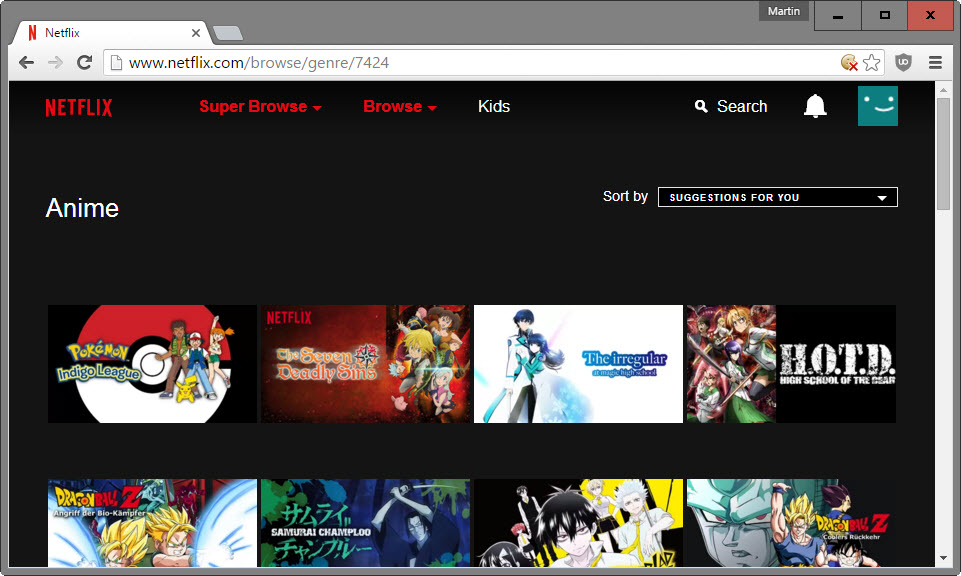This screenshot has height=576, width=961.
Task: Reload the Netflix page
Action: pos(85,63)
